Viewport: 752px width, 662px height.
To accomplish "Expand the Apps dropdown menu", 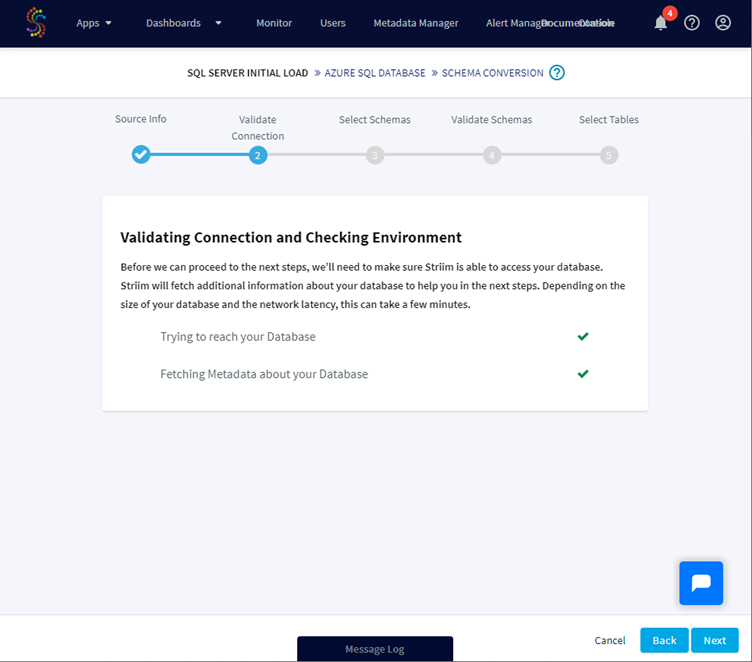I will coord(94,23).
